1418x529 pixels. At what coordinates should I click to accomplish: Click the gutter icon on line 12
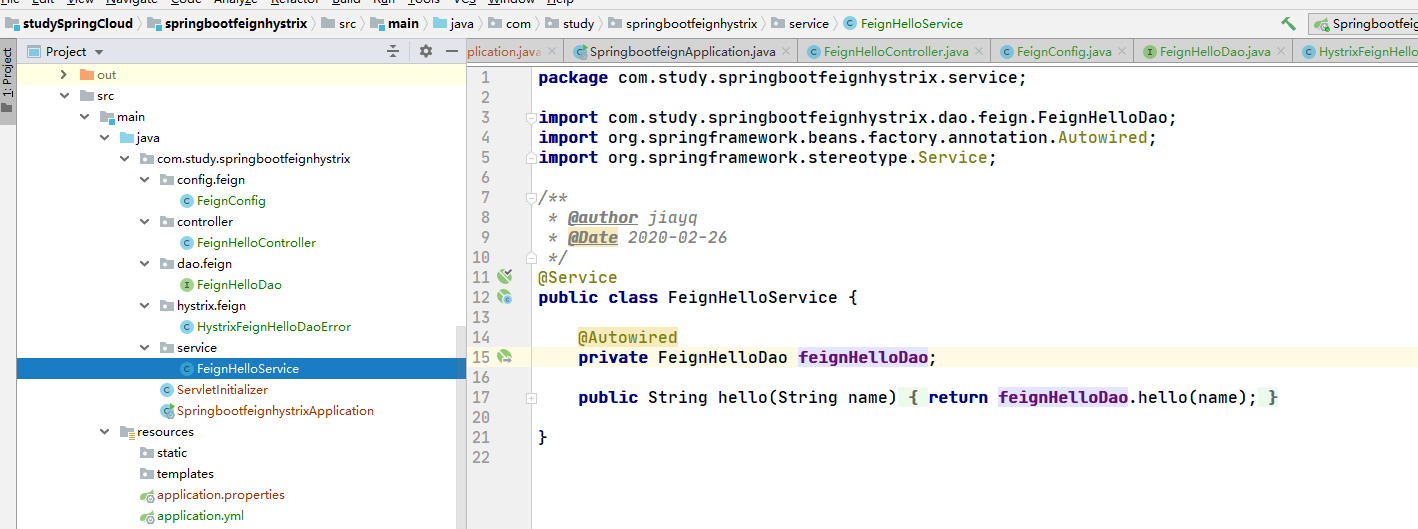pyautogui.click(x=505, y=297)
